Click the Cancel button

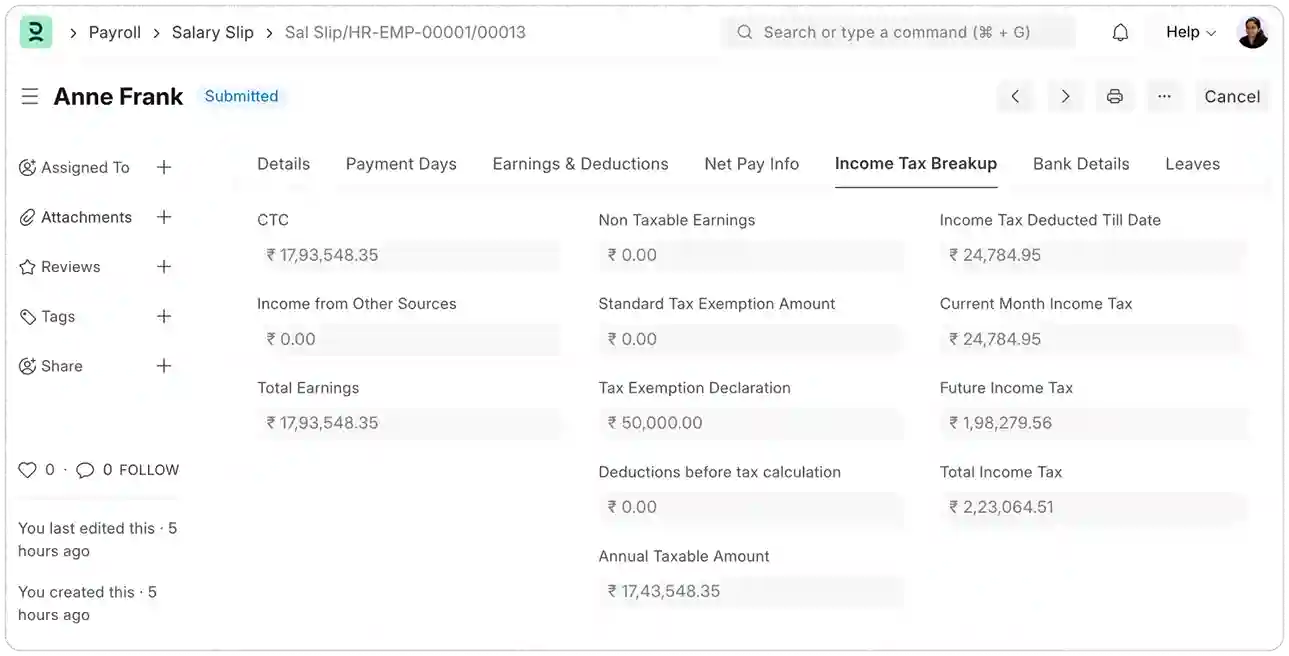pos(1231,96)
